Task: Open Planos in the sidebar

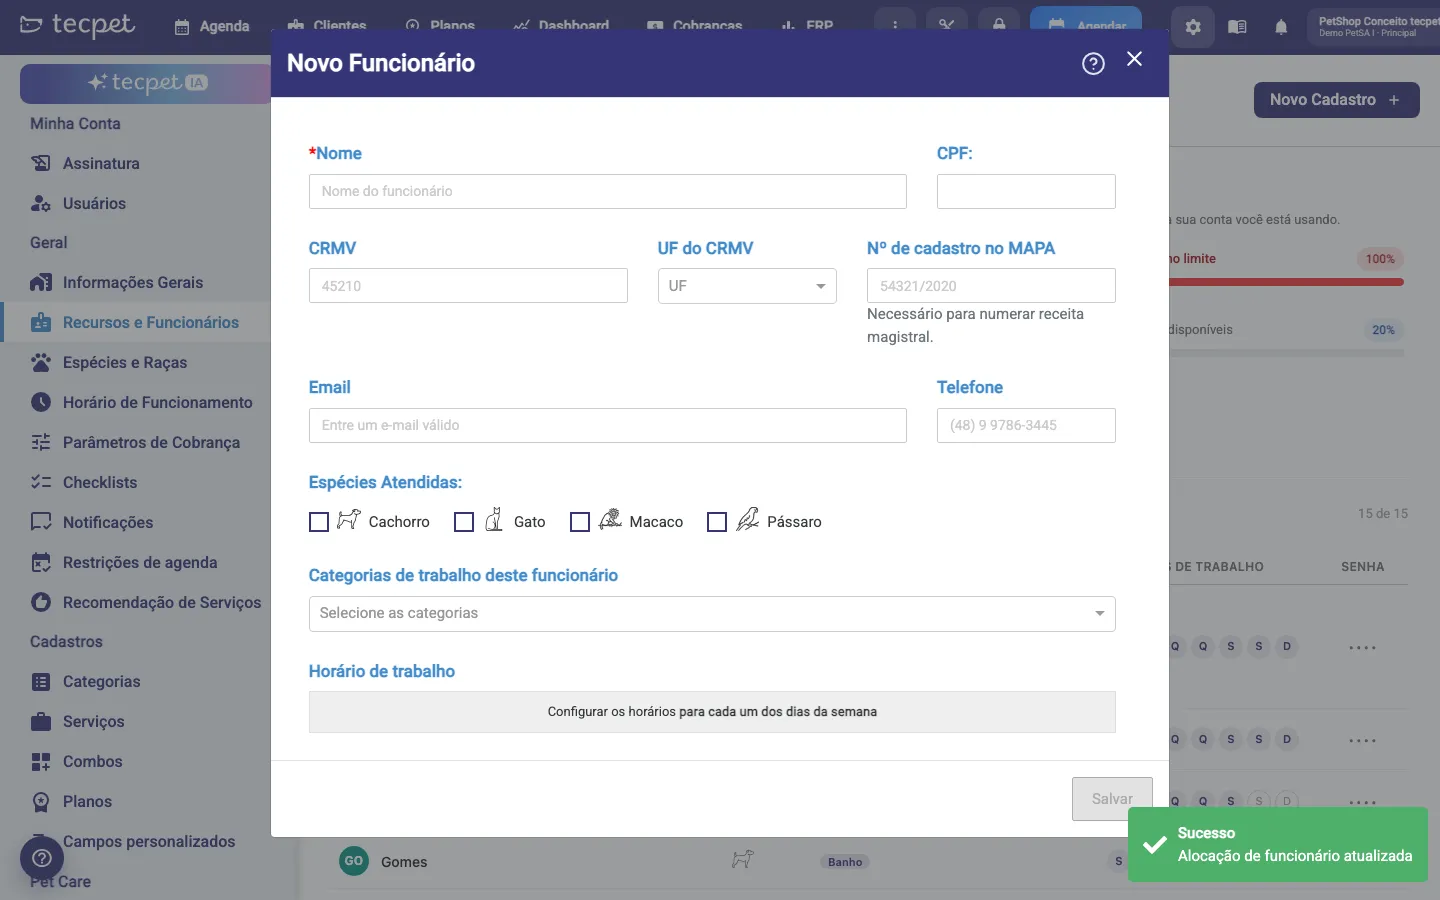Action: click(87, 801)
